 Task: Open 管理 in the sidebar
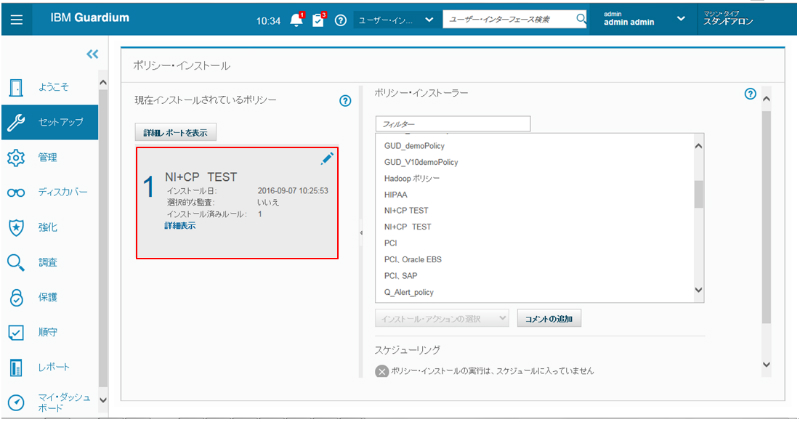pos(49,157)
